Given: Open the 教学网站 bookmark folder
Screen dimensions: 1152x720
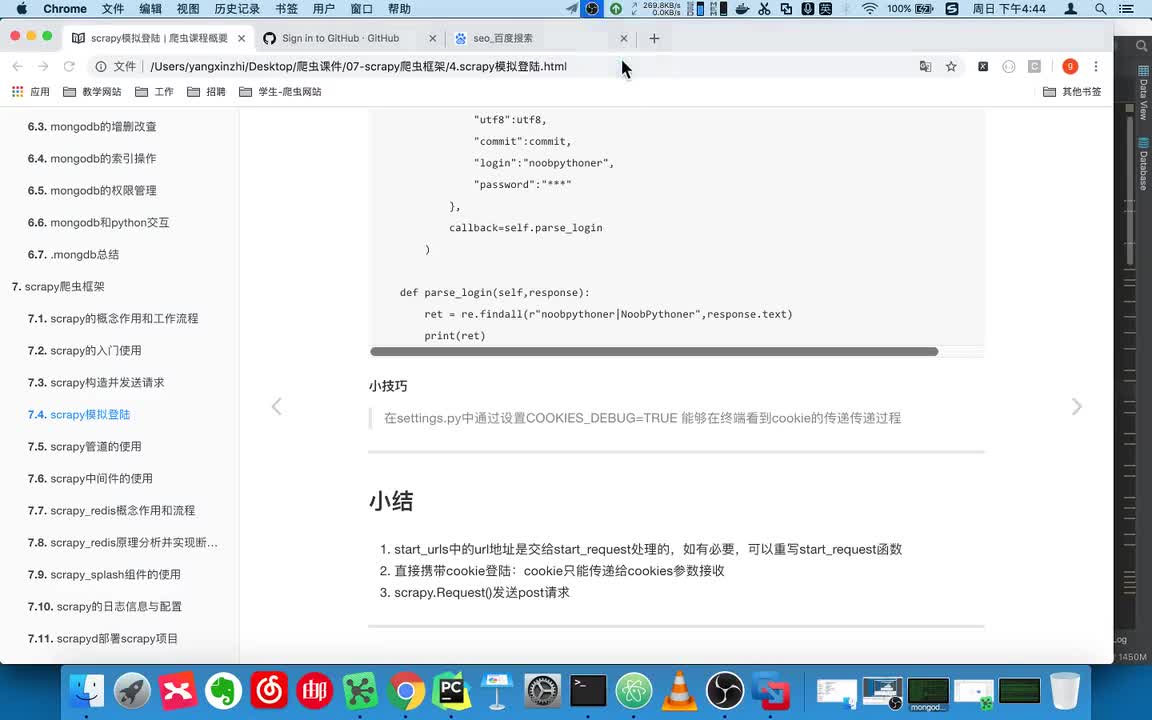Looking at the screenshot, I should (93, 92).
